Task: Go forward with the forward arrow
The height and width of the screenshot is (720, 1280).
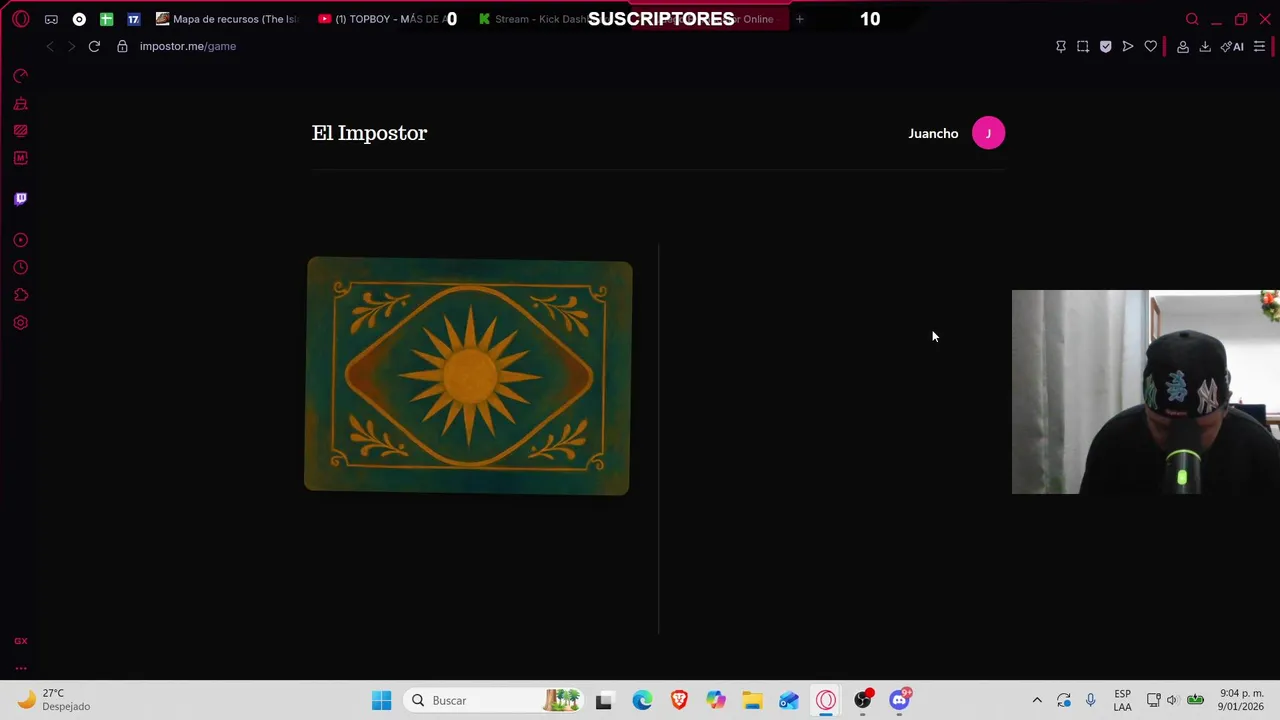Action: 71,46
